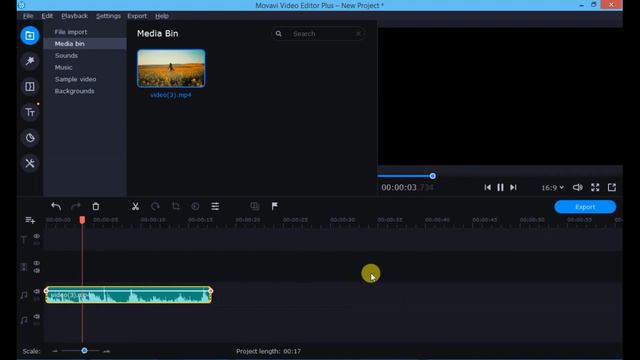The width and height of the screenshot is (640, 360).
Task: Open the Filters magic wand panel
Action: click(x=30, y=61)
